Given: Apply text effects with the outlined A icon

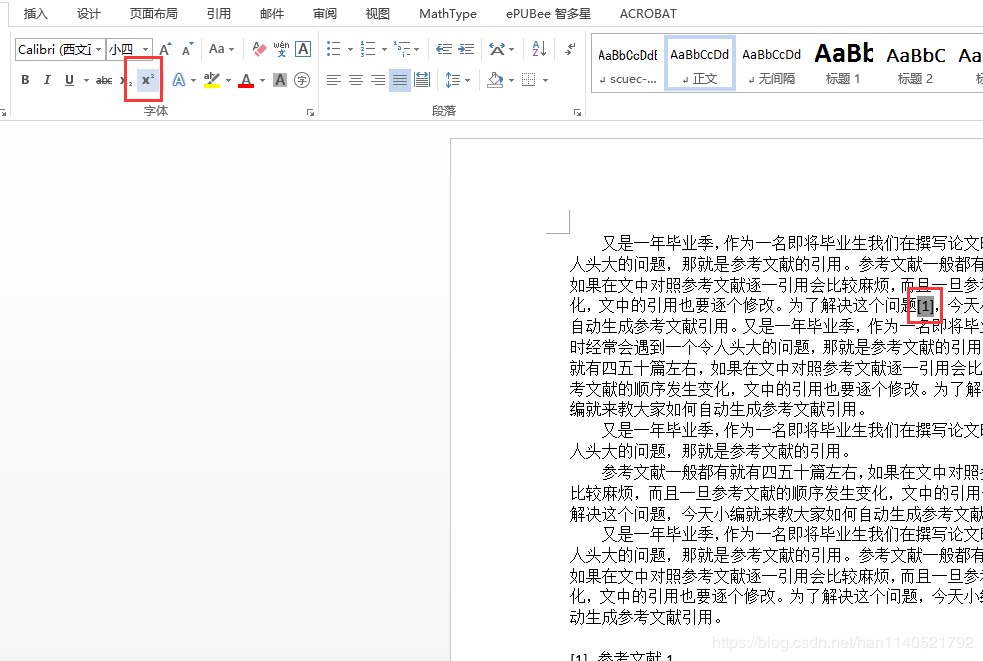Looking at the screenshot, I should (179, 80).
